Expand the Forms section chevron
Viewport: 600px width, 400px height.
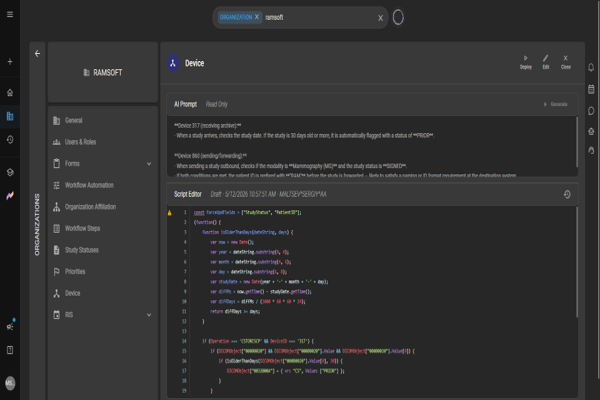149,164
